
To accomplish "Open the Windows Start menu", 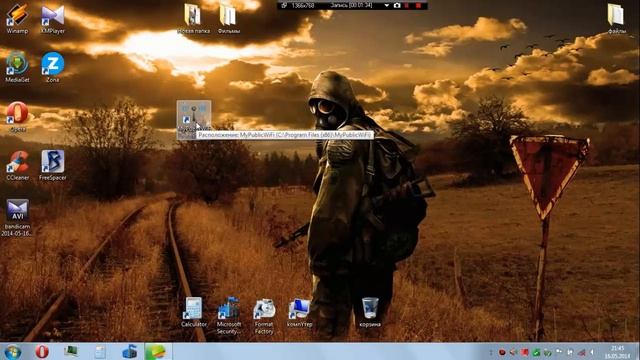I will [12, 352].
